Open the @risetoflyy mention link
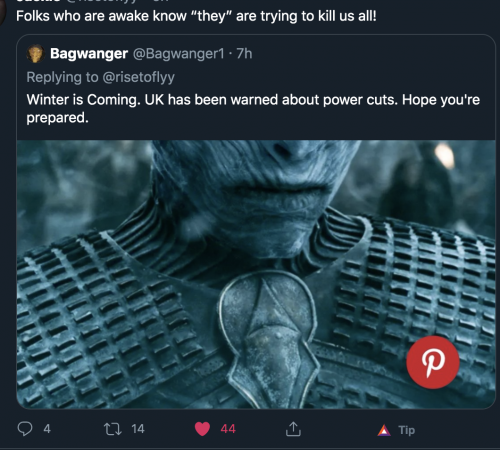Image resolution: width=500 pixels, height=450 pixels. coord(138,77)
